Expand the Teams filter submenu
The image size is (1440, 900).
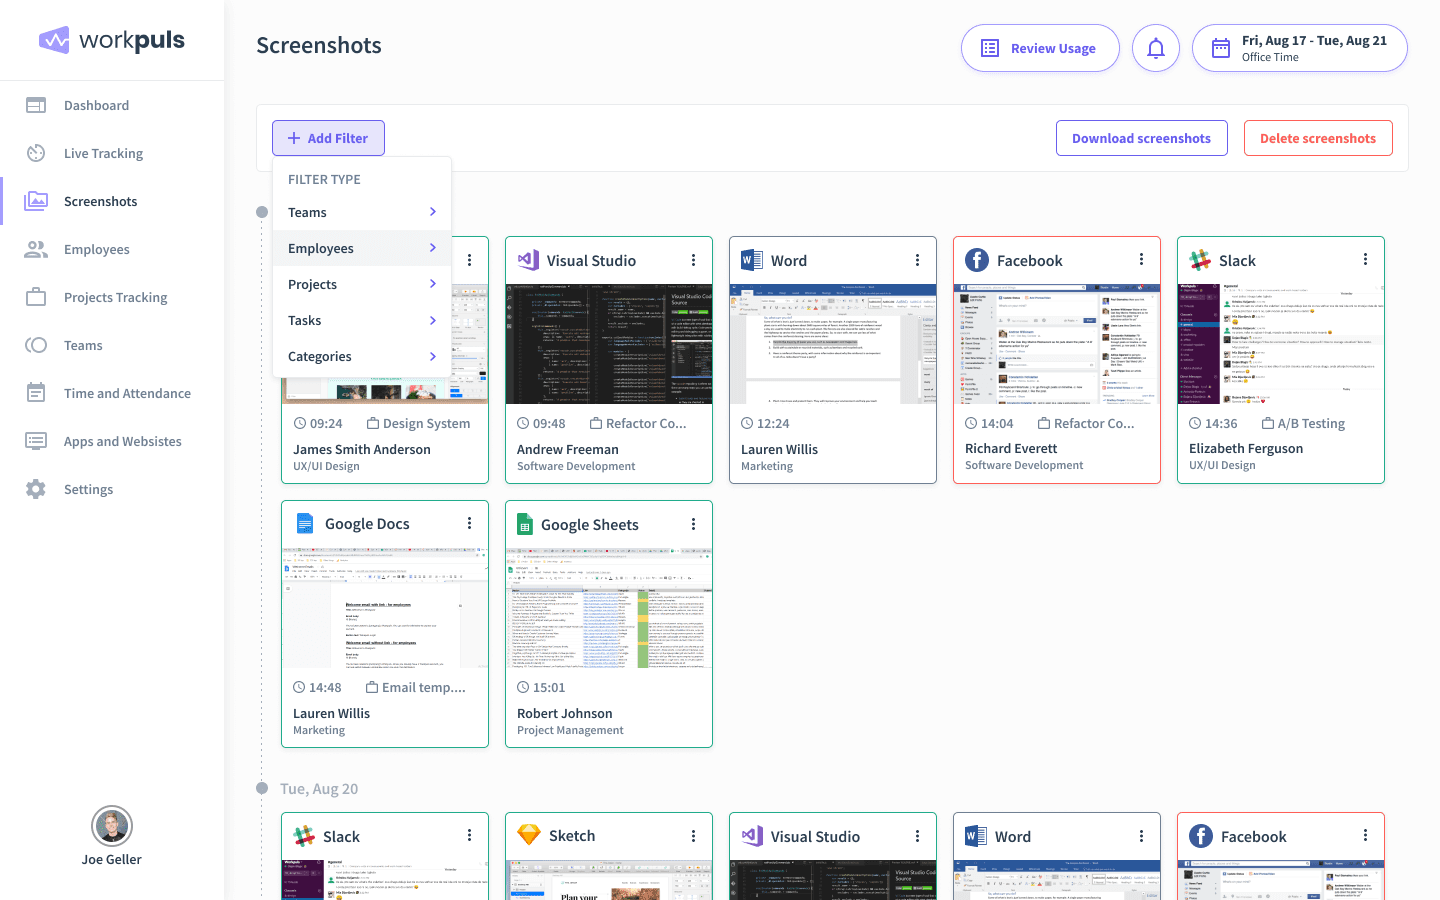click(x=361, y=212)
